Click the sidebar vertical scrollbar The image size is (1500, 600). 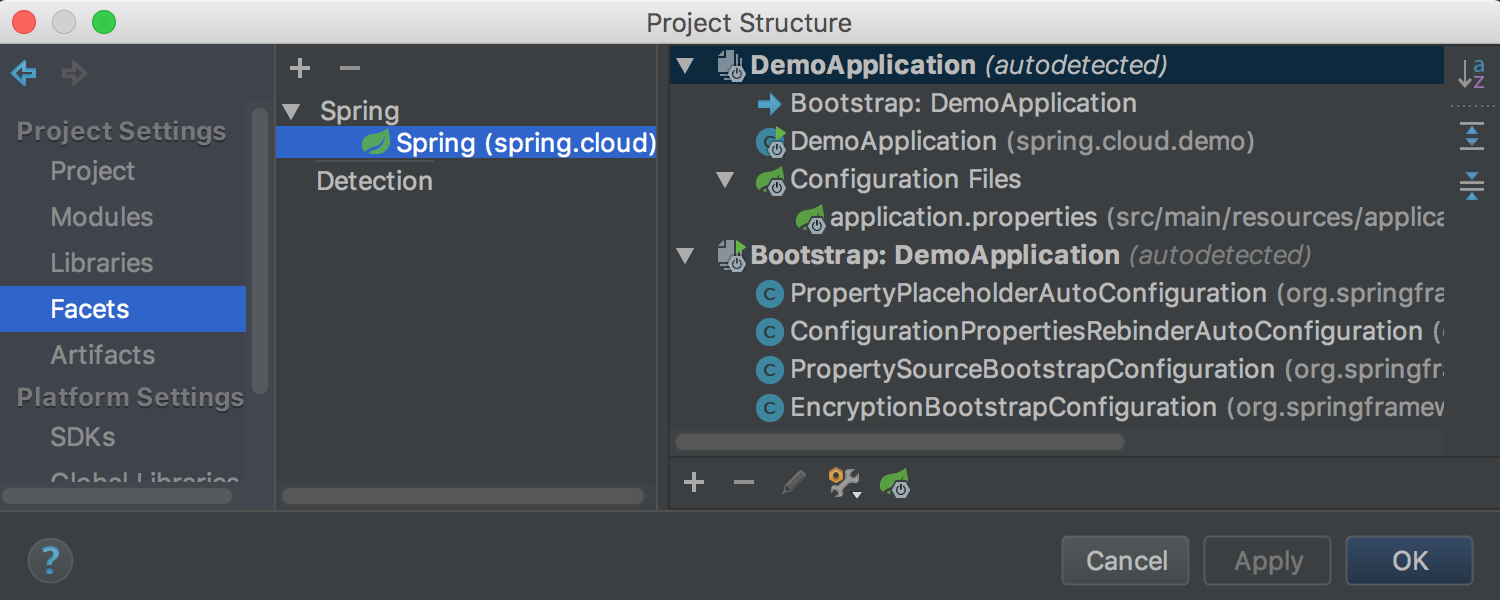[260, 250]
